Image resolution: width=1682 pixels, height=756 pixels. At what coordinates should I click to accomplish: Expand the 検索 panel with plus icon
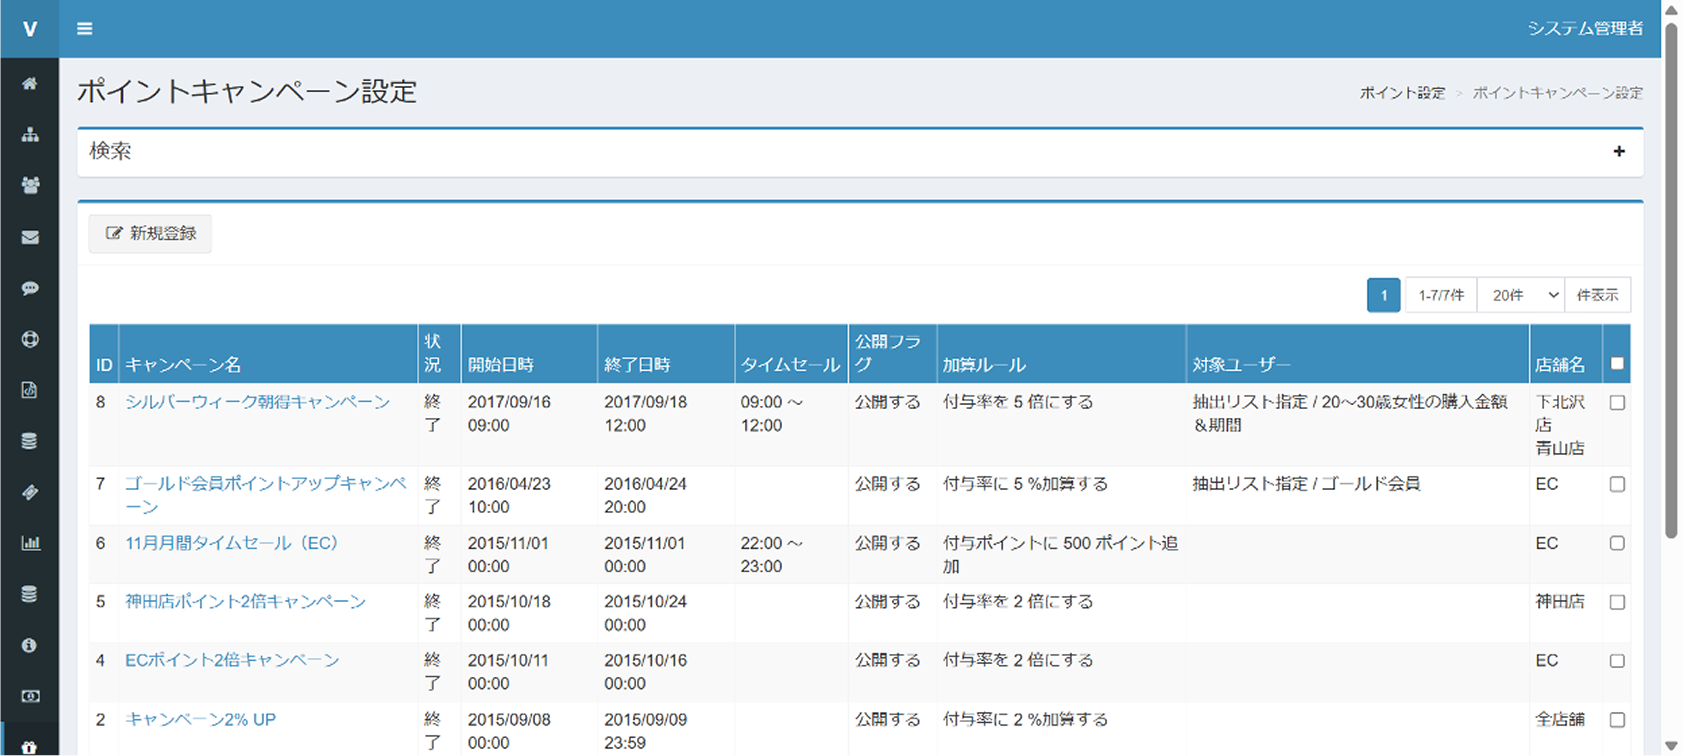(x=1619, y=151)
